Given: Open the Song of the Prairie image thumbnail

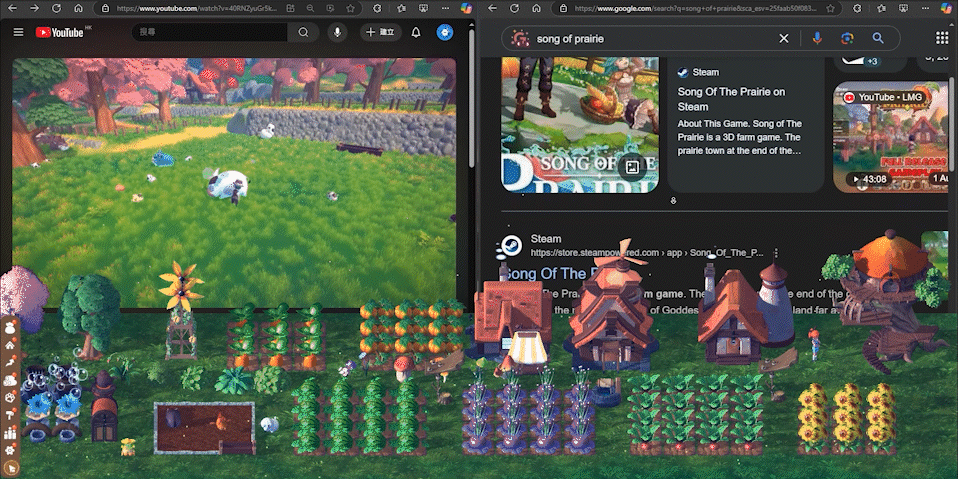Looking at the screenshot, I should 580,125.
